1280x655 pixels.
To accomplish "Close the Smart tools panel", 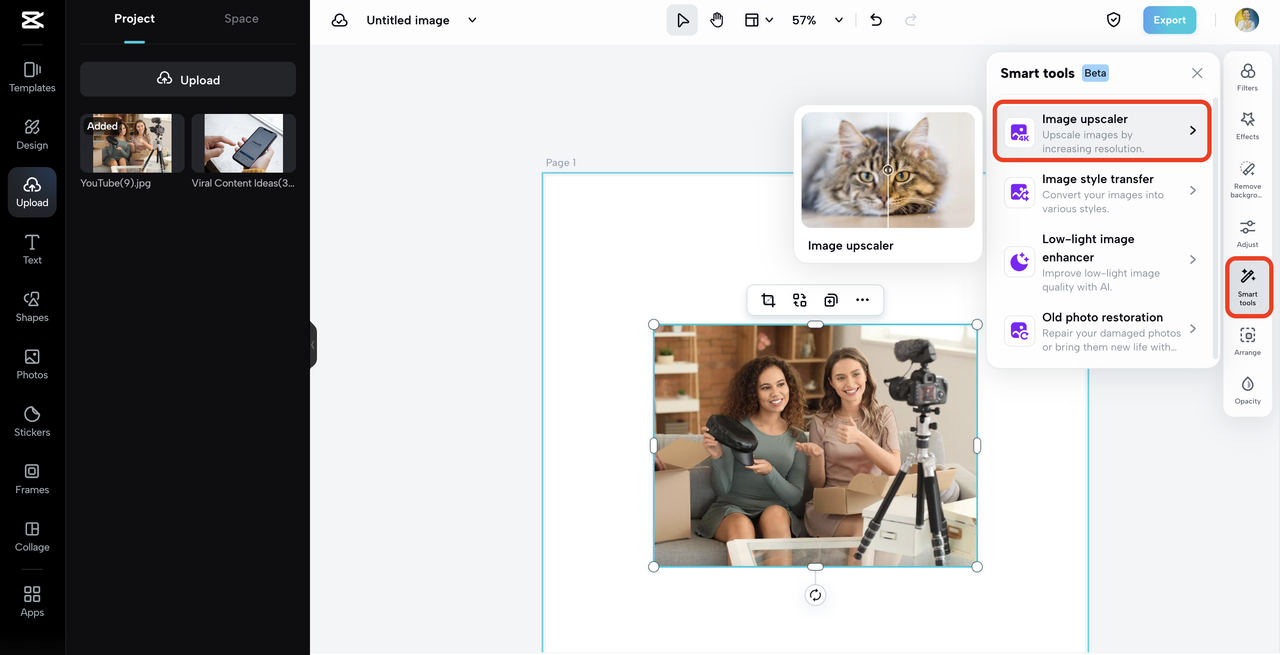I will coord(1197,73).
